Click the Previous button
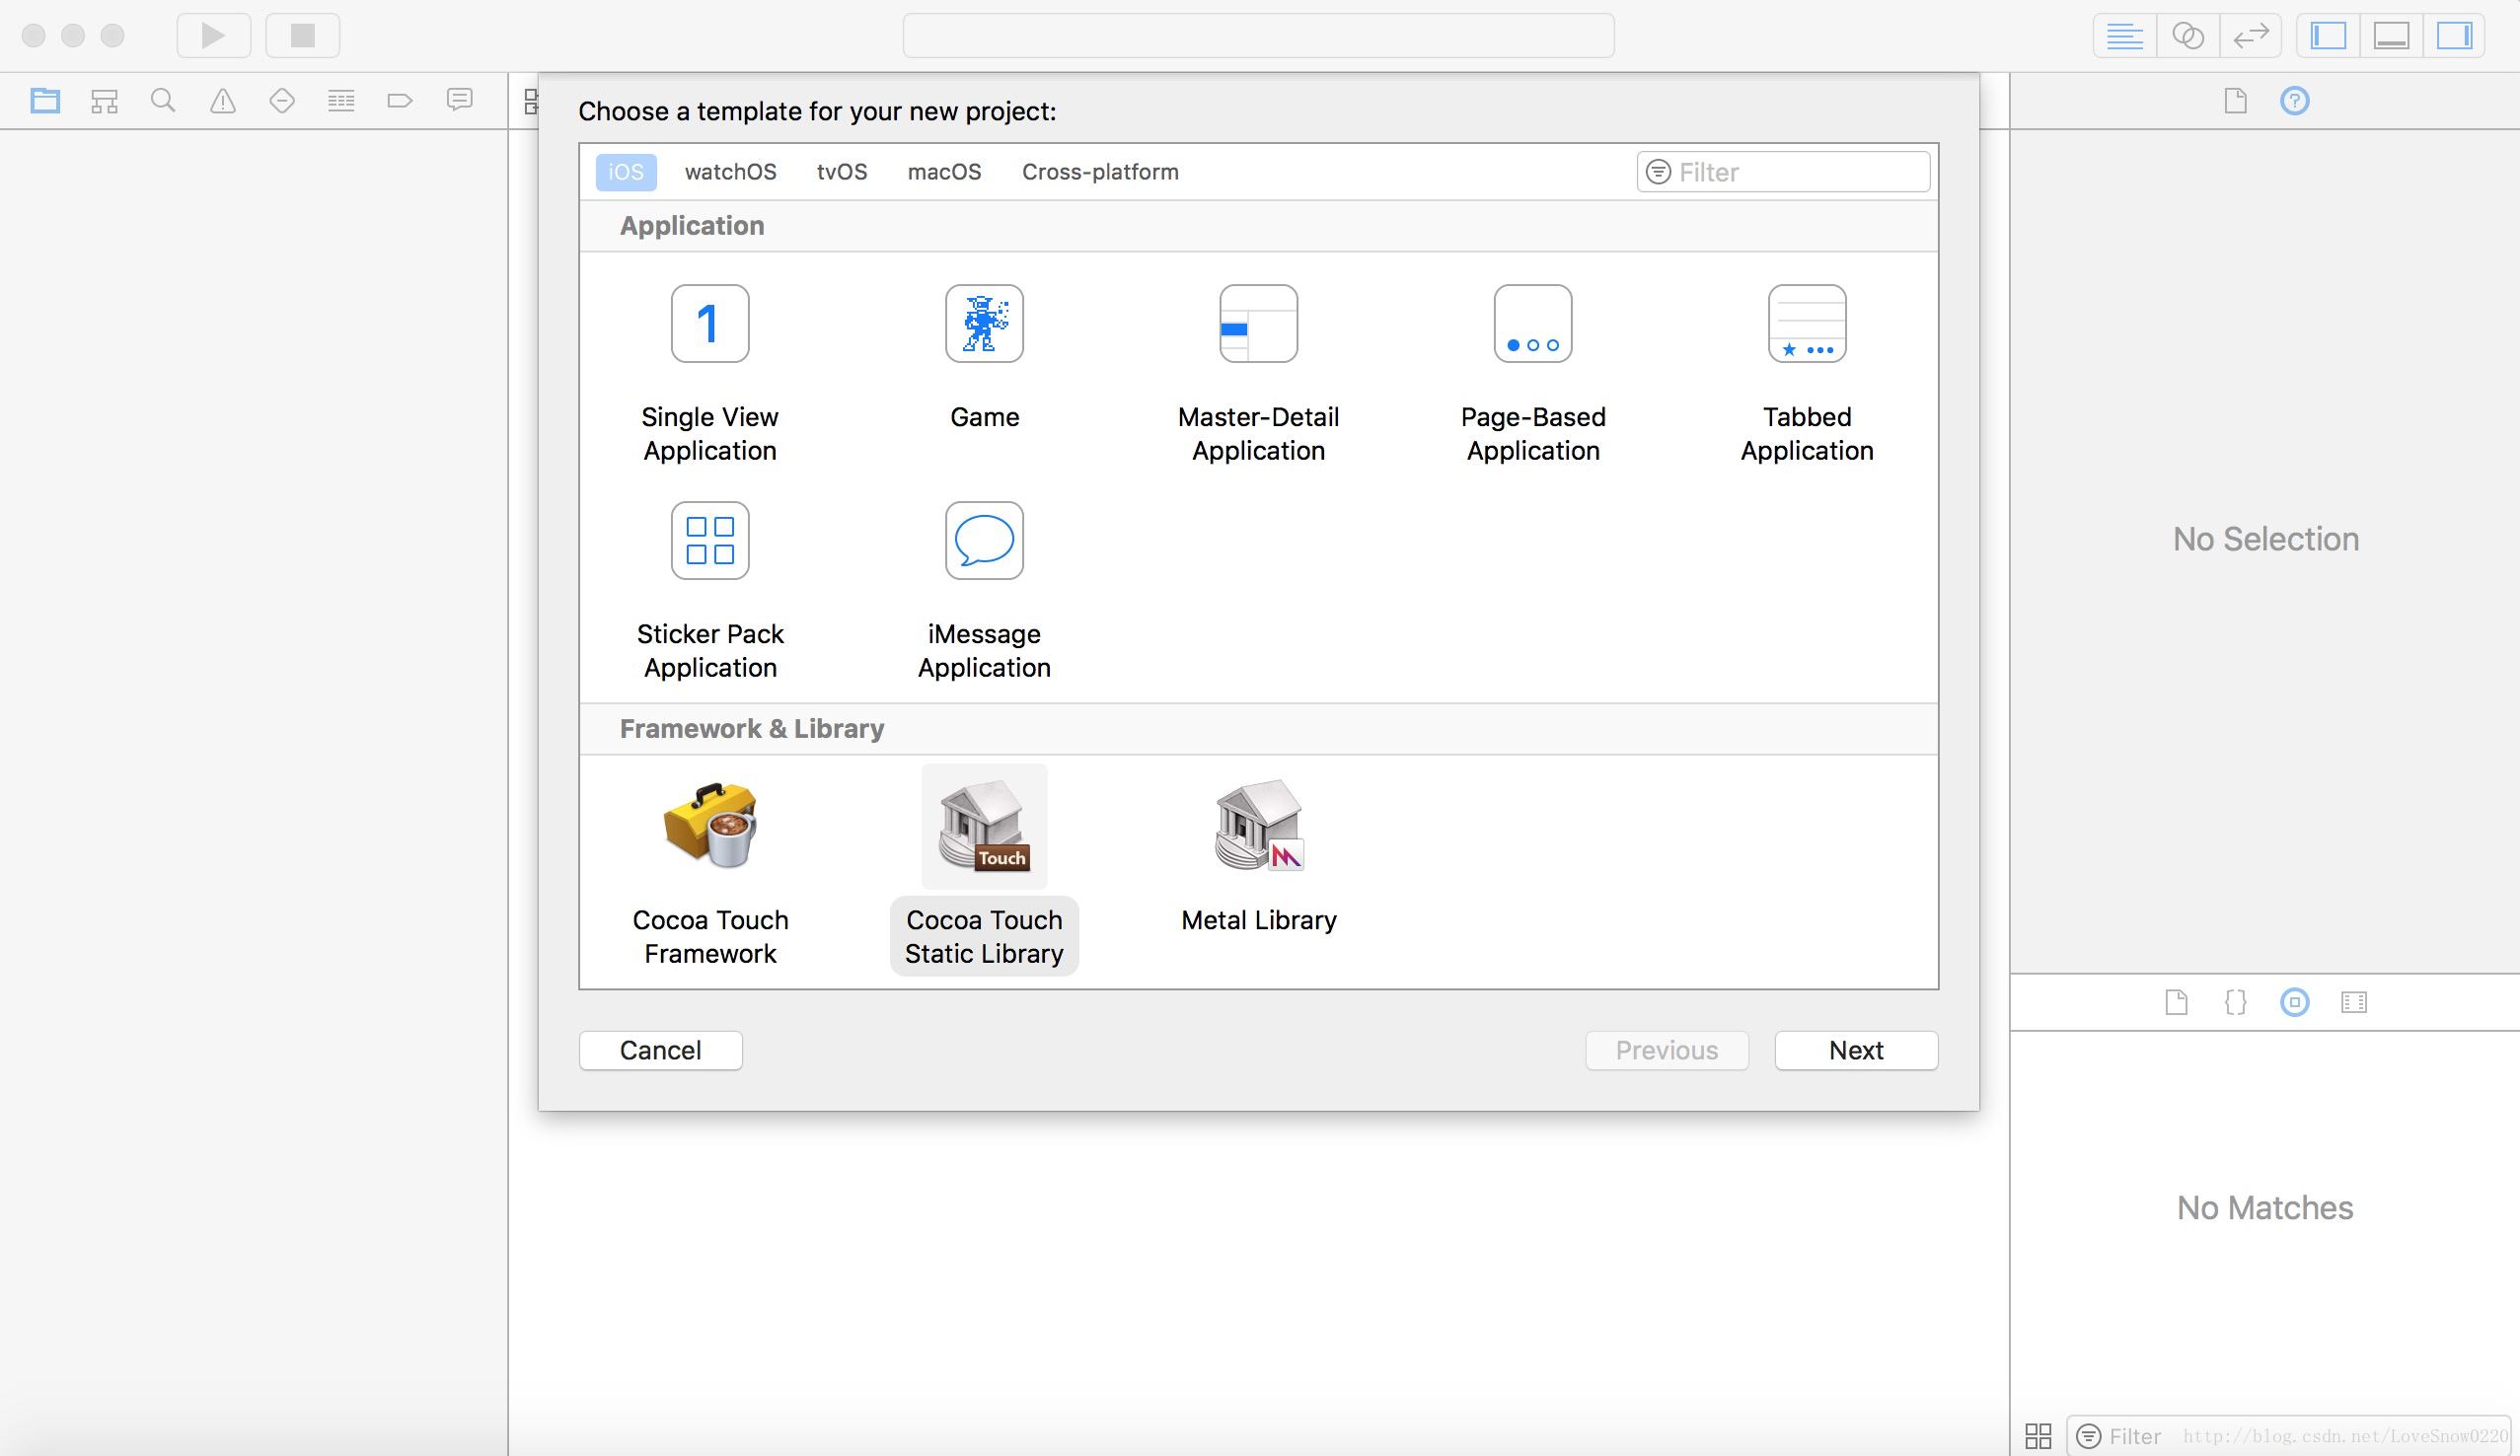This screenshot has height=1456, width=2520. pyautogui.click(x=1666, y=1050)
